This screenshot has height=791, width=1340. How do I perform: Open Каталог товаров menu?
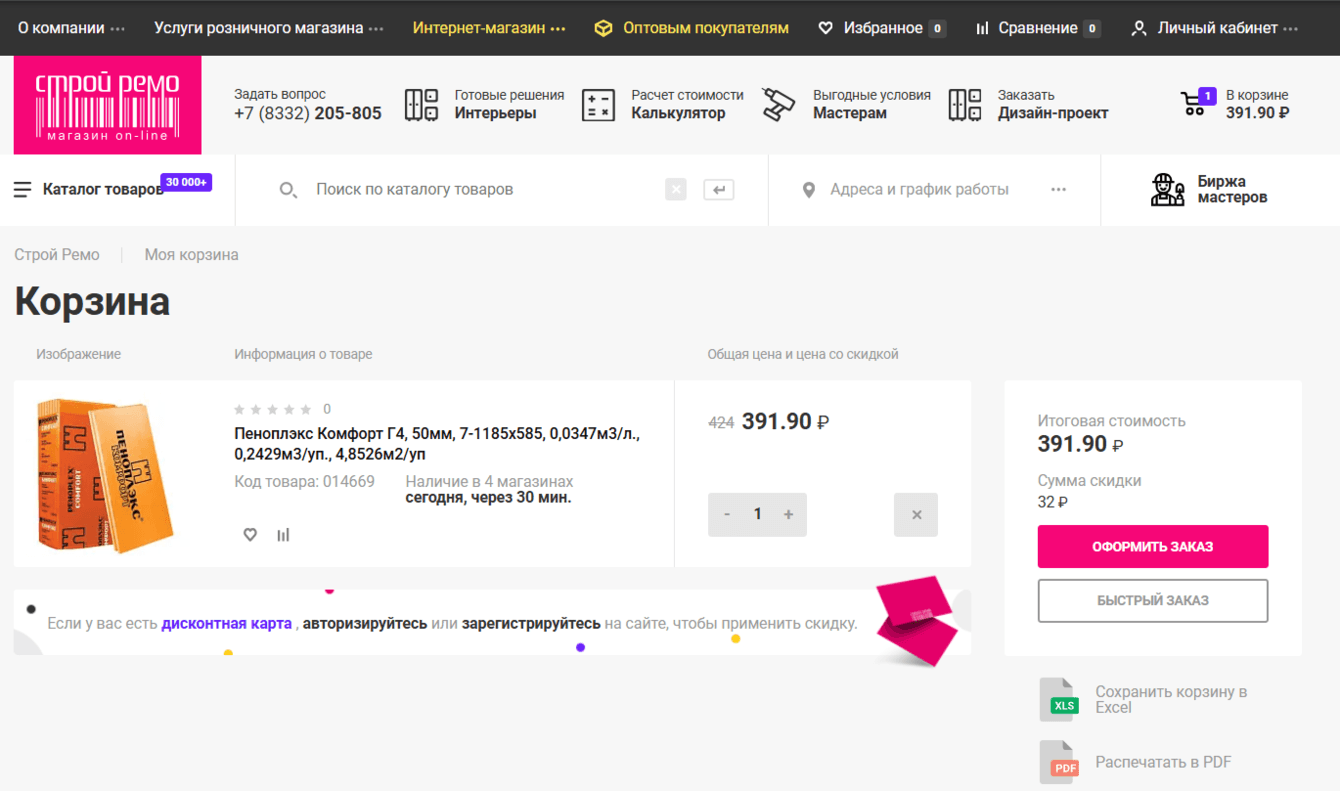click(x=103, y=189)
